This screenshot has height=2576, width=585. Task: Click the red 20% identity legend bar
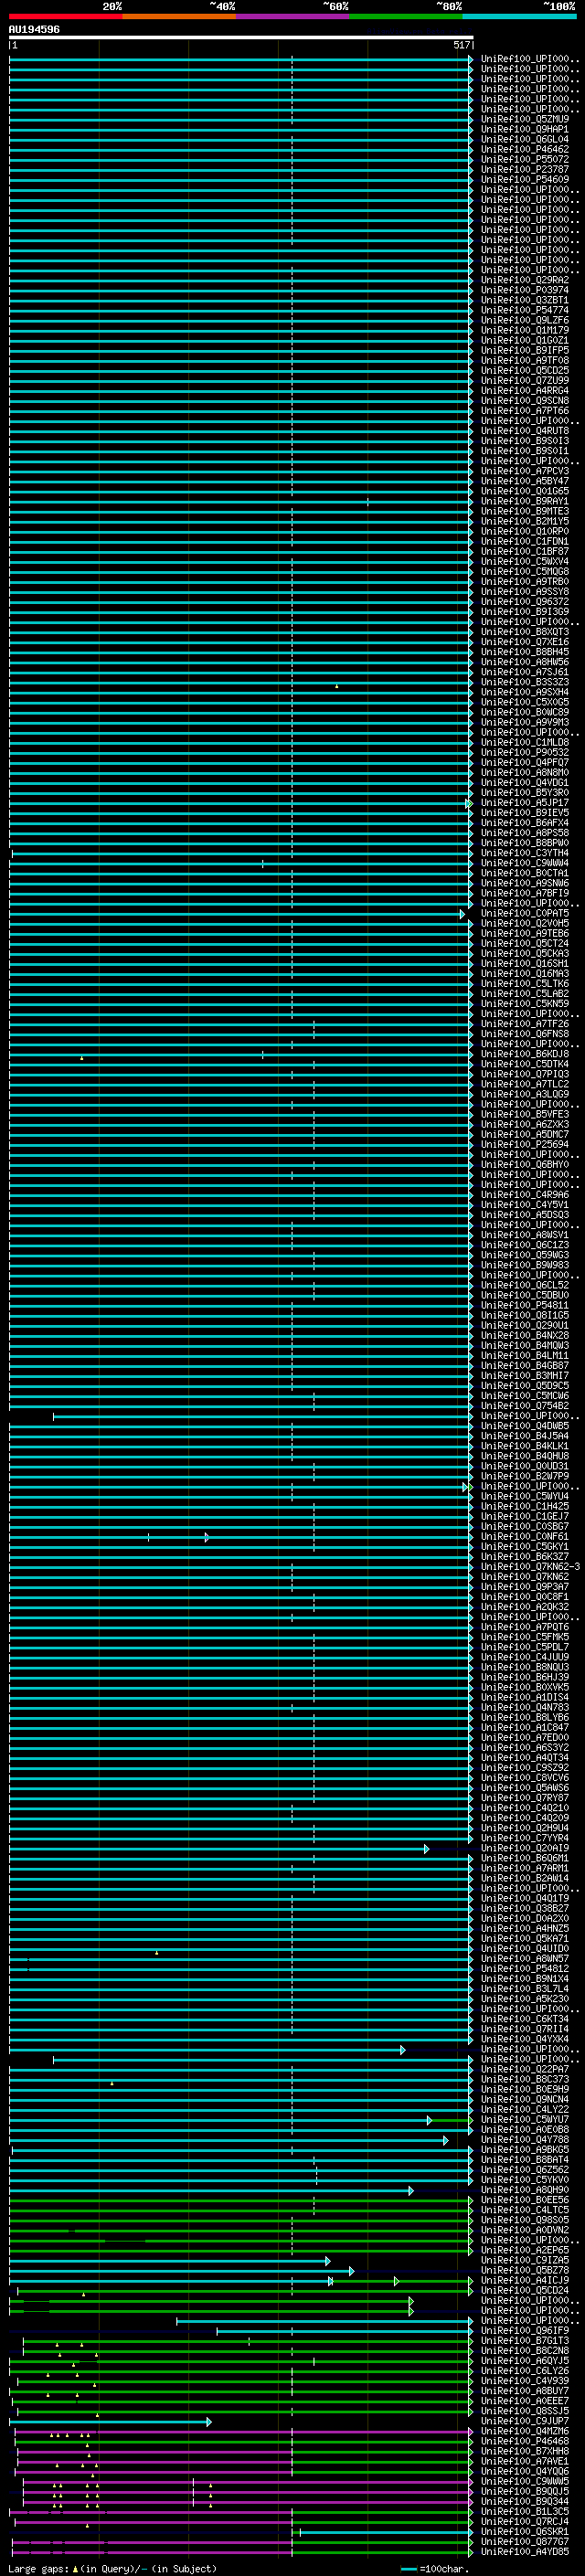(x=65, y=16)
